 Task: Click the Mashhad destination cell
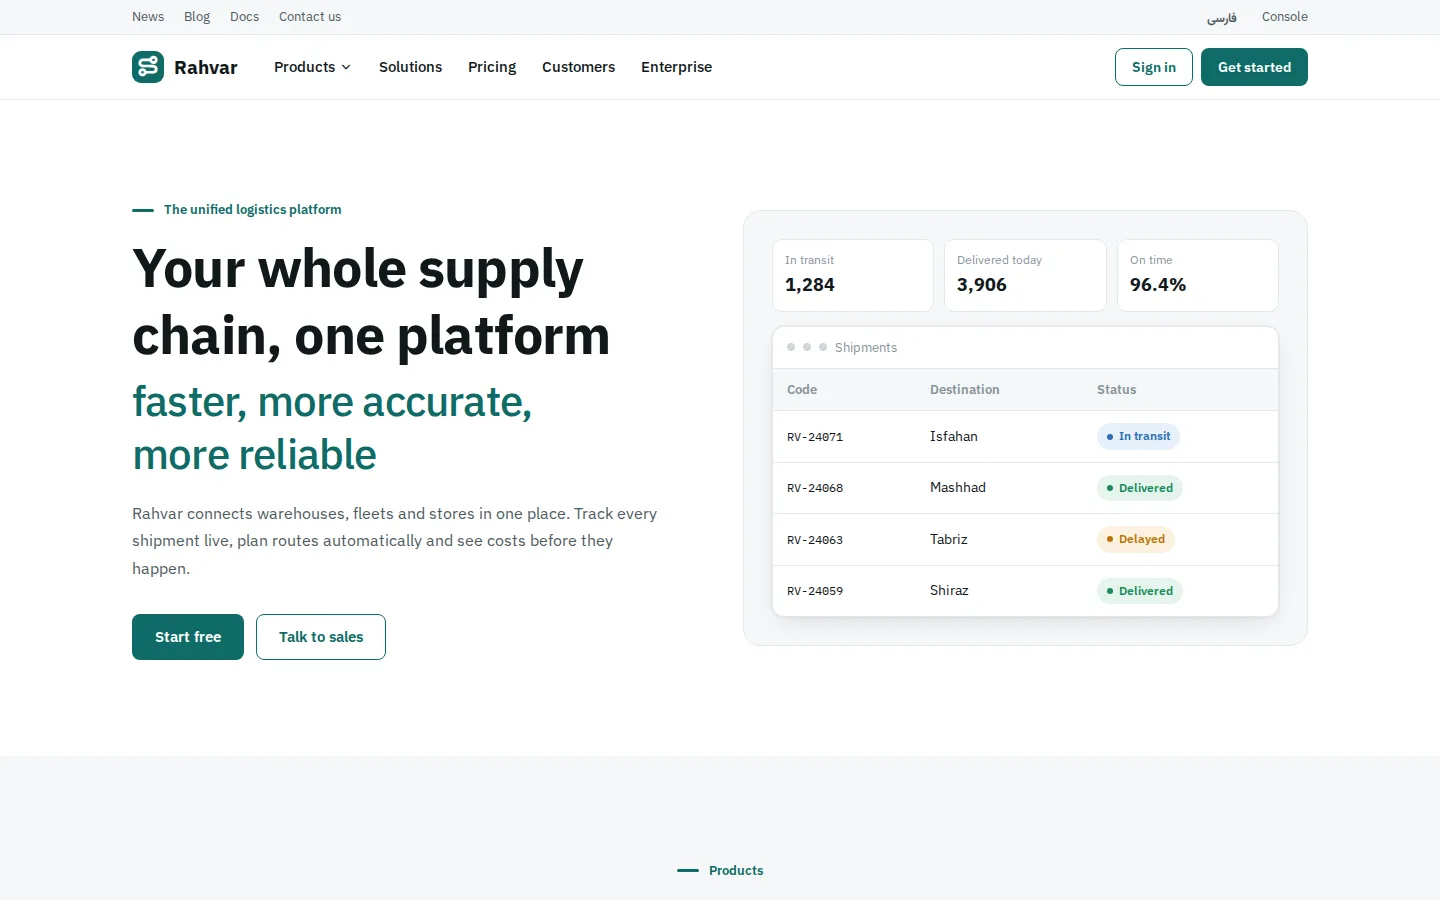tap(958, 487)
